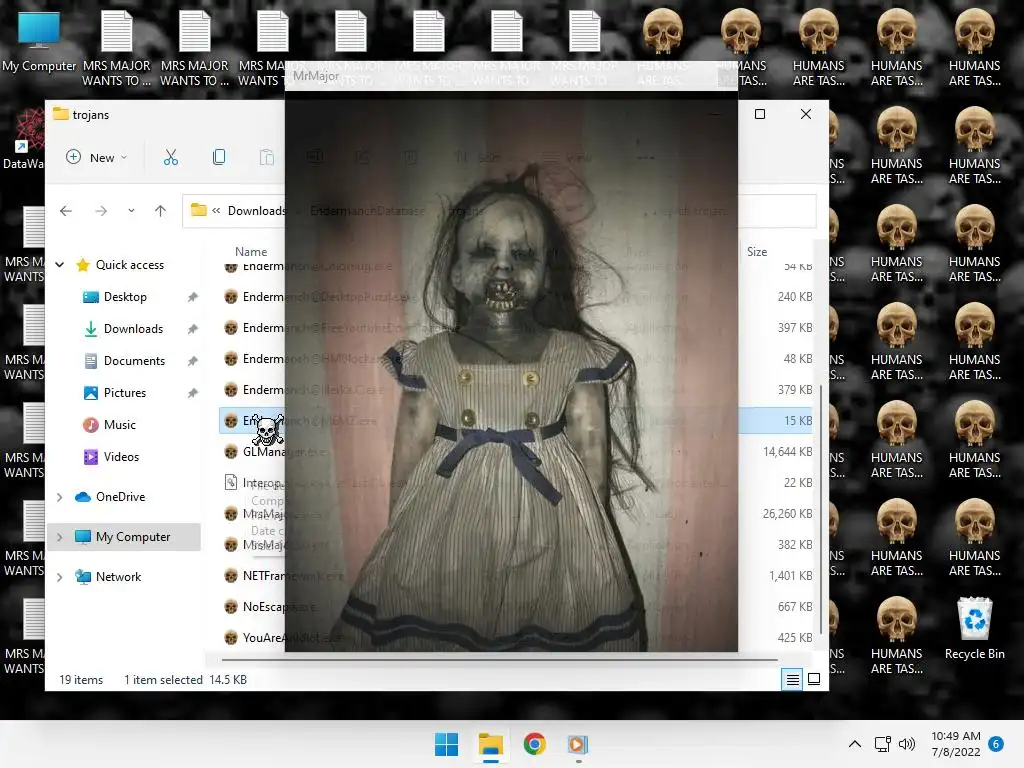Launch Google Chrome from the taskbar

point(534,744)
